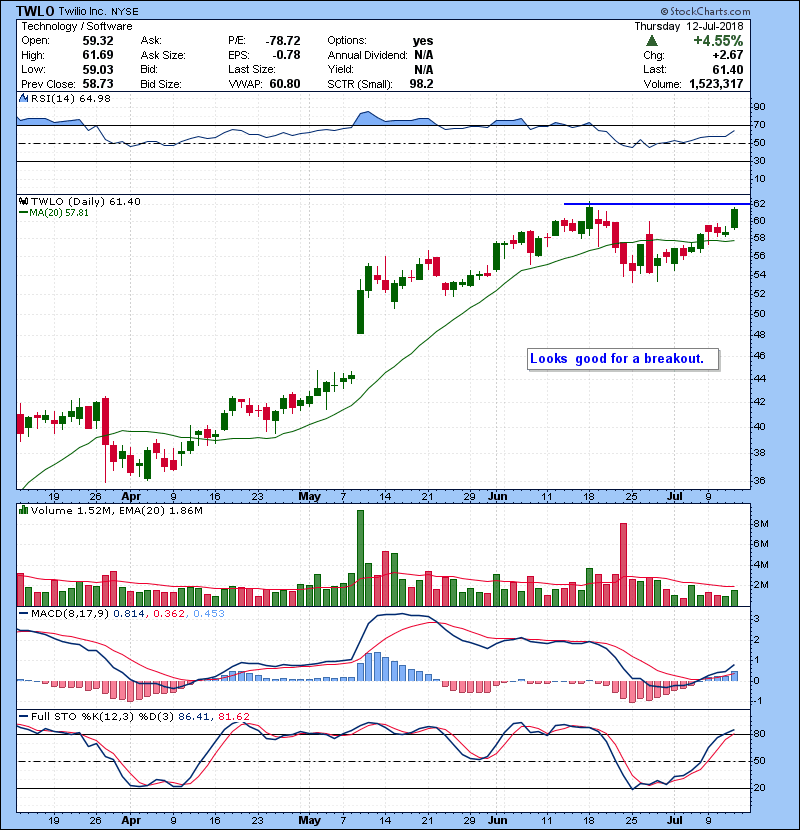This screenshot has height=830, width=800.
Task: Click the Volume 1.52M, EMA(20) 1.86M legend
Action: (x=116, y=511)
